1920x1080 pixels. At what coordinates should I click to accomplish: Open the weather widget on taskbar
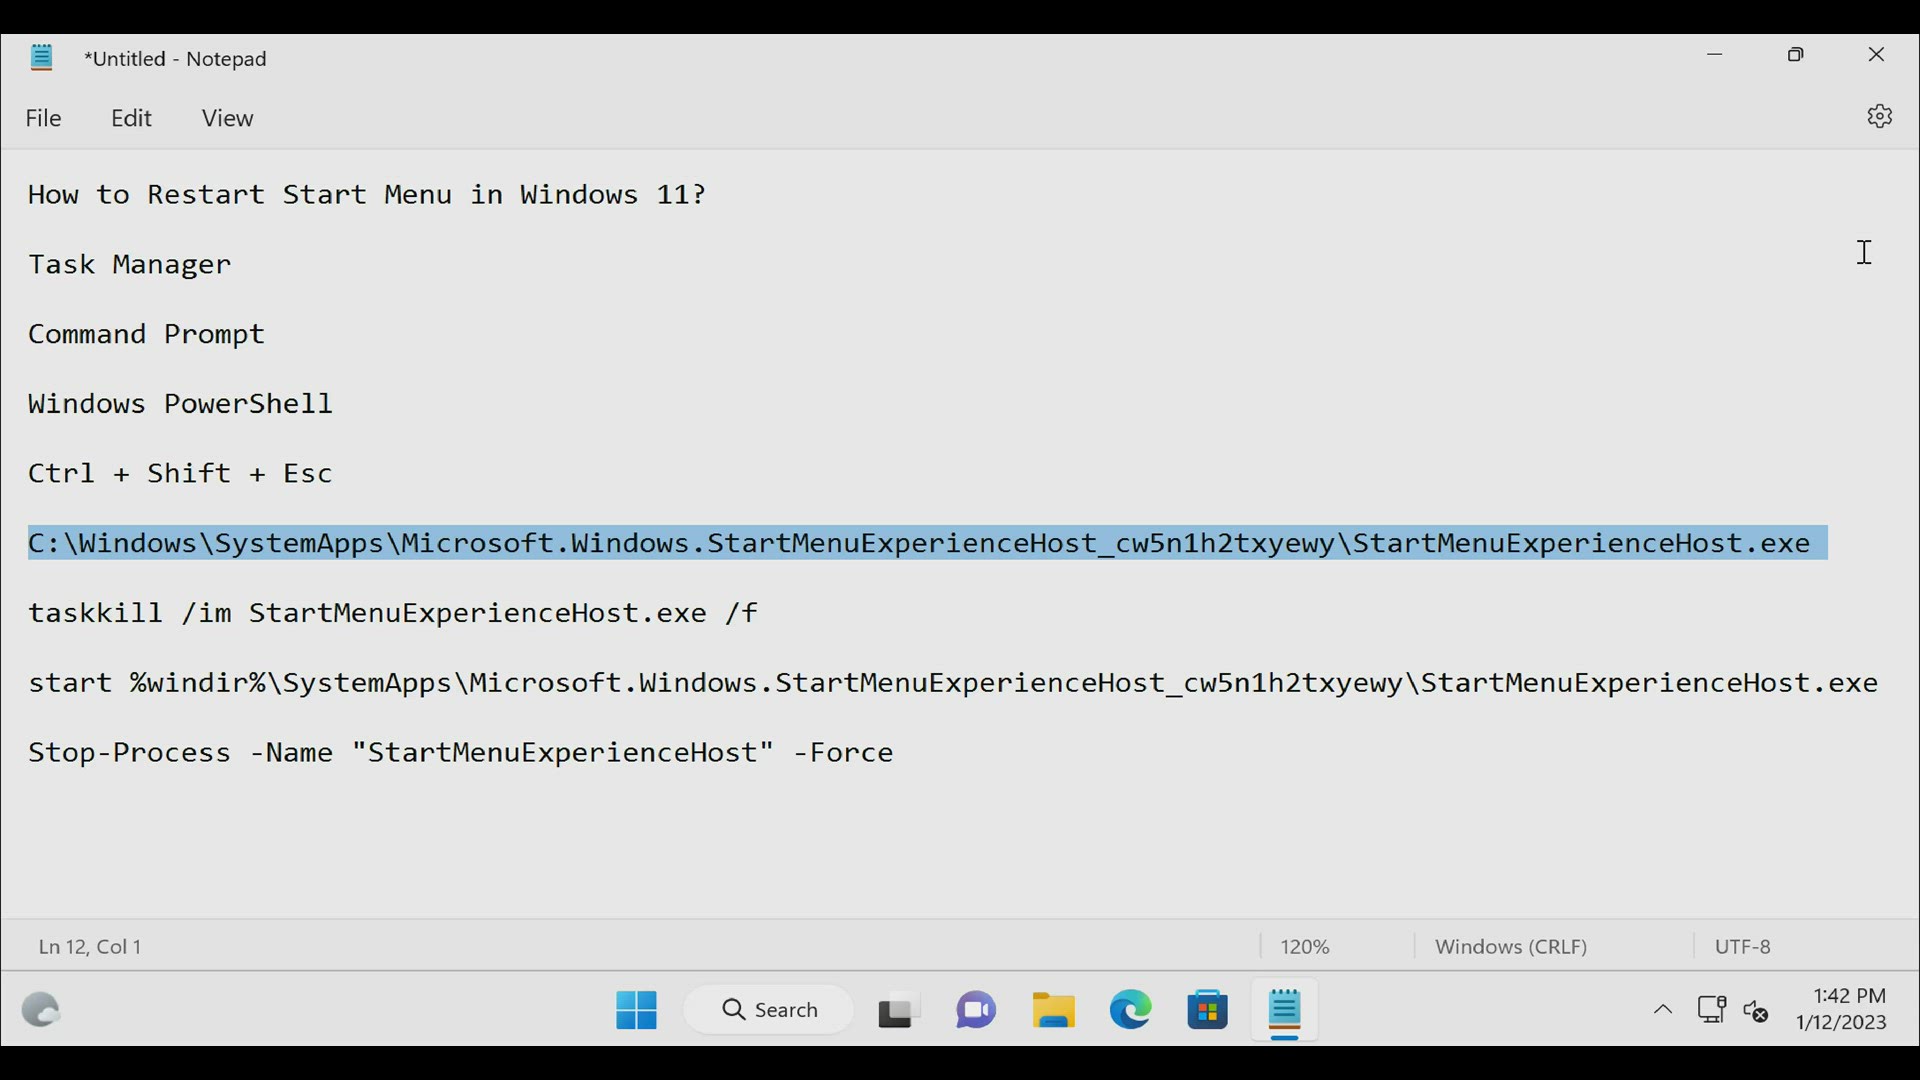tap(41, 1010)
